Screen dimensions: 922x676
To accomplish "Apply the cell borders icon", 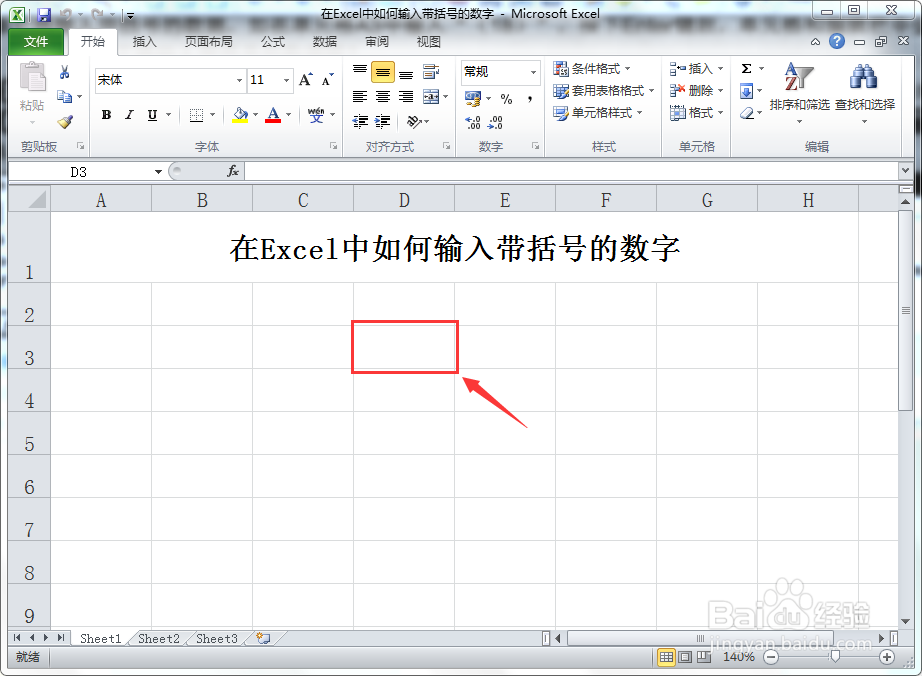I will 196,115.
